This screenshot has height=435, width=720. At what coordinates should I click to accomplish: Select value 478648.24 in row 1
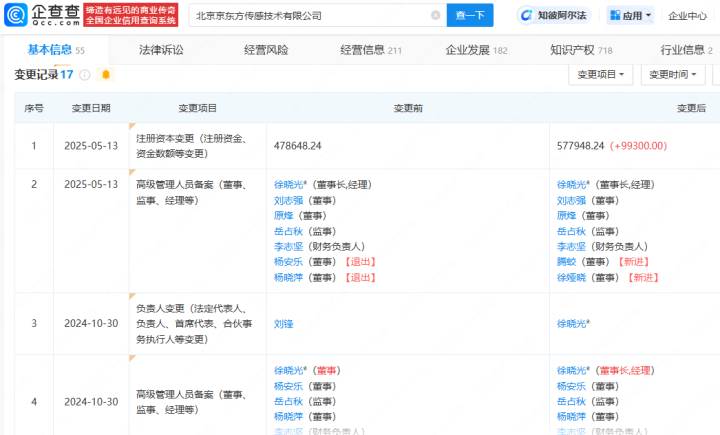[x=298, y=146]
